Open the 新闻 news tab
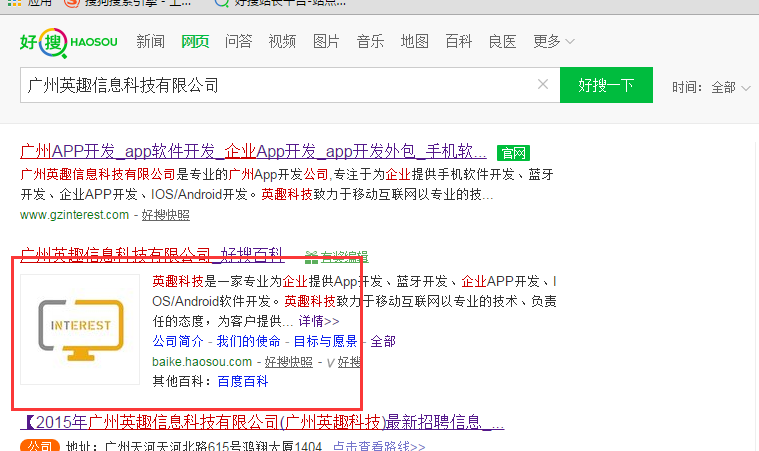This screenshot has width=759, height=451. coord(151,42)
